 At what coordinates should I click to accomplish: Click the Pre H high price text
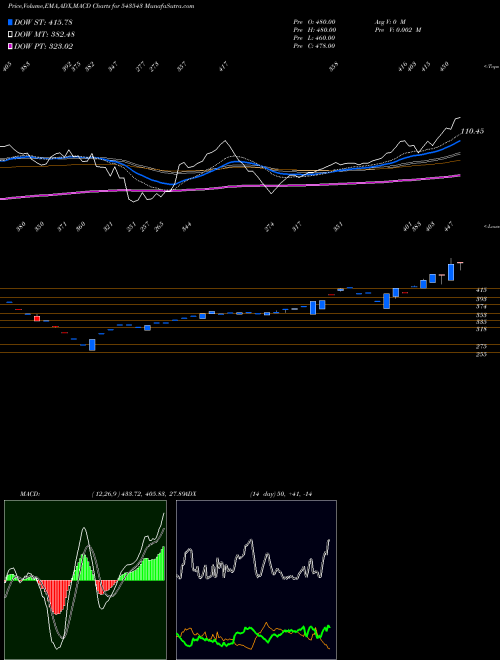click(314, 30)
